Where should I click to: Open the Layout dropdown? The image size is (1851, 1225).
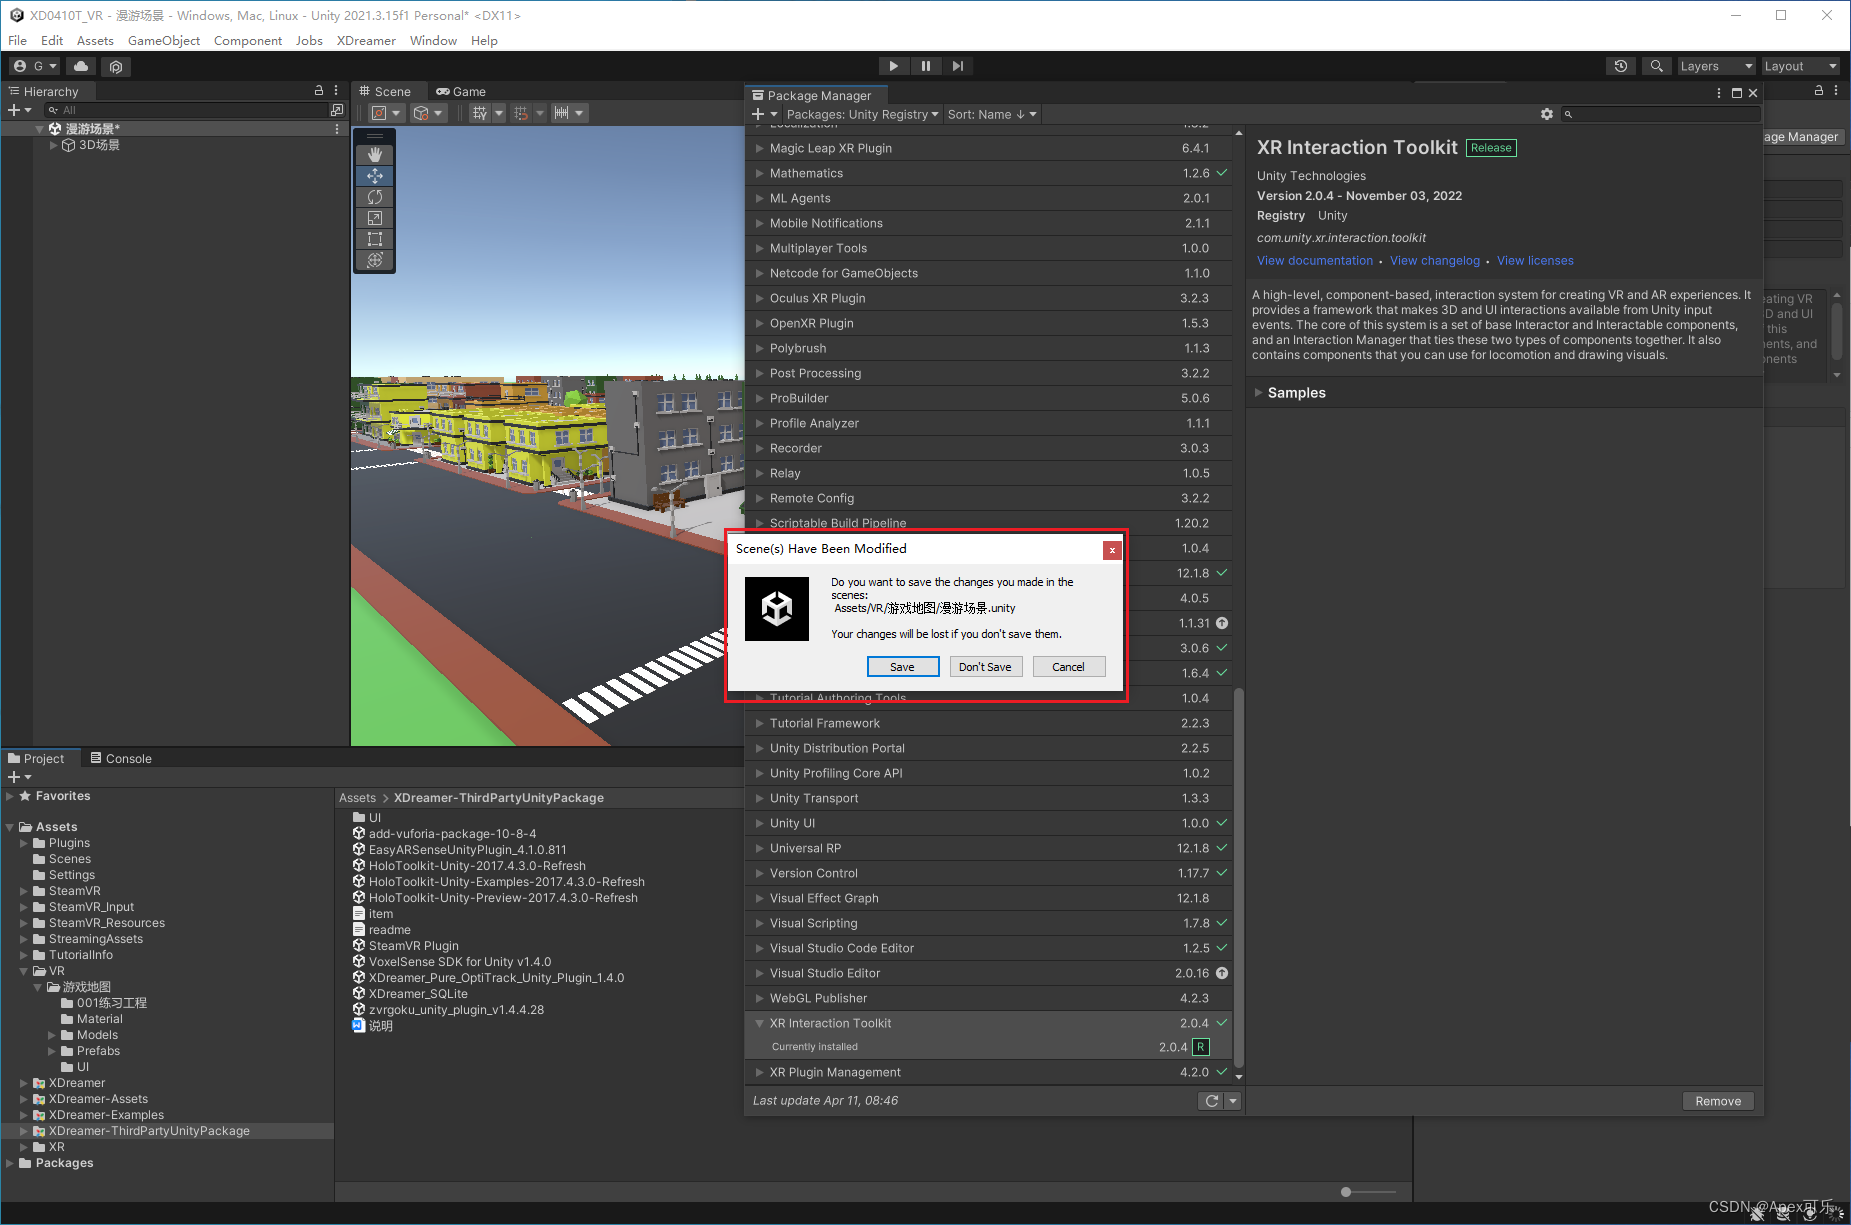click(1801, 66)
